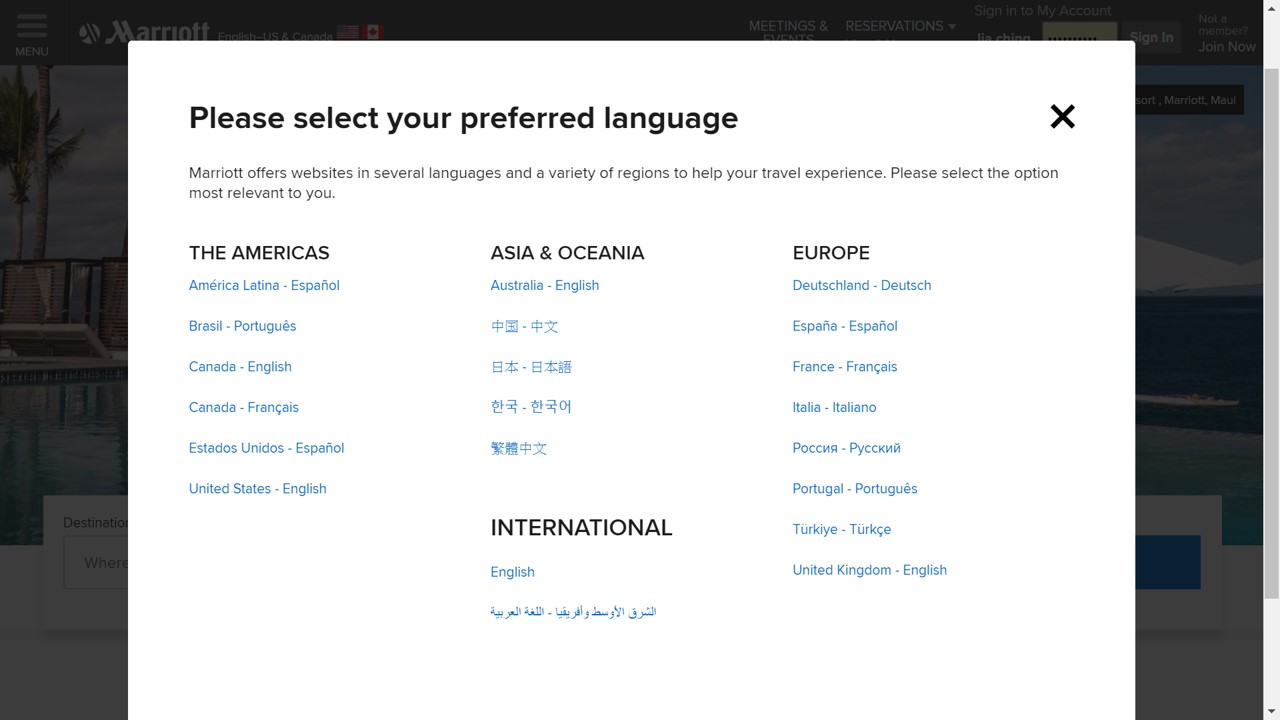Select Canada - Français option
This screenshot has height=720, width=1280.
pyautogui.click(x=244, y=407)
